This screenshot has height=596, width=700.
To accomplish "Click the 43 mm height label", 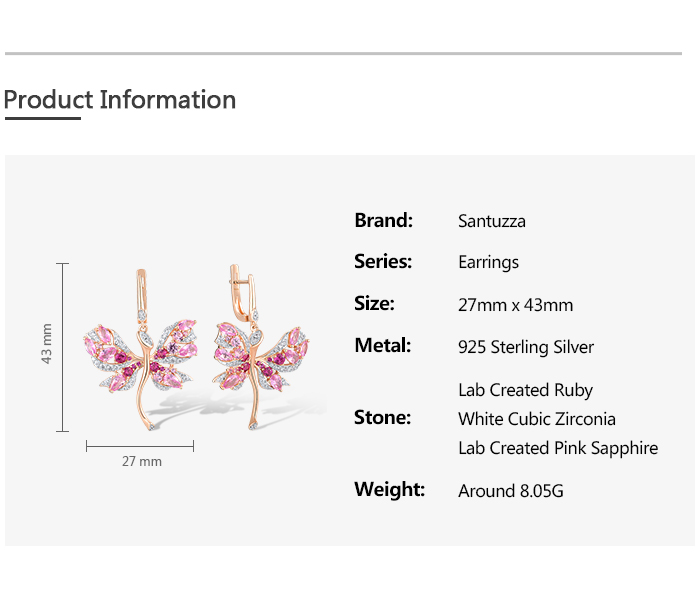I will click(46, 344).
